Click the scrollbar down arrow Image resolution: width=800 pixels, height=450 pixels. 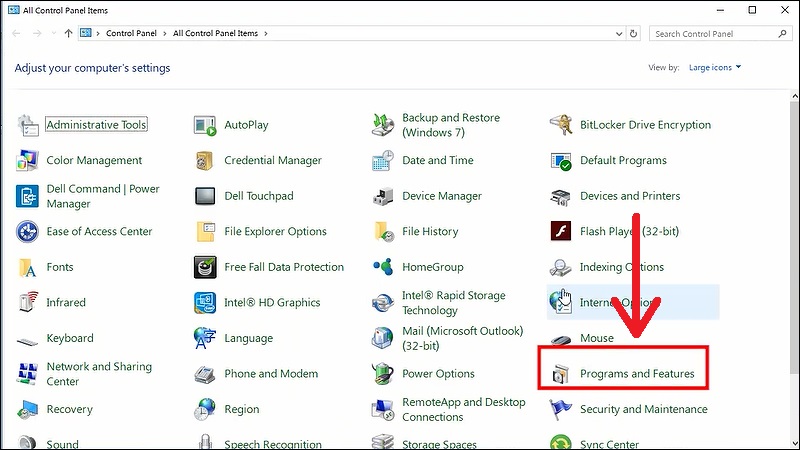[795, 444]
